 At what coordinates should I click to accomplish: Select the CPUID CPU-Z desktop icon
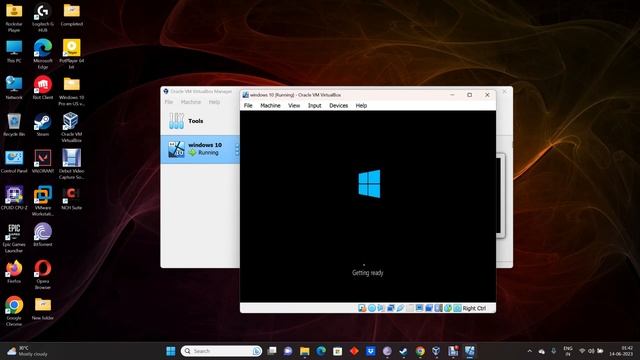coord(14,198)
